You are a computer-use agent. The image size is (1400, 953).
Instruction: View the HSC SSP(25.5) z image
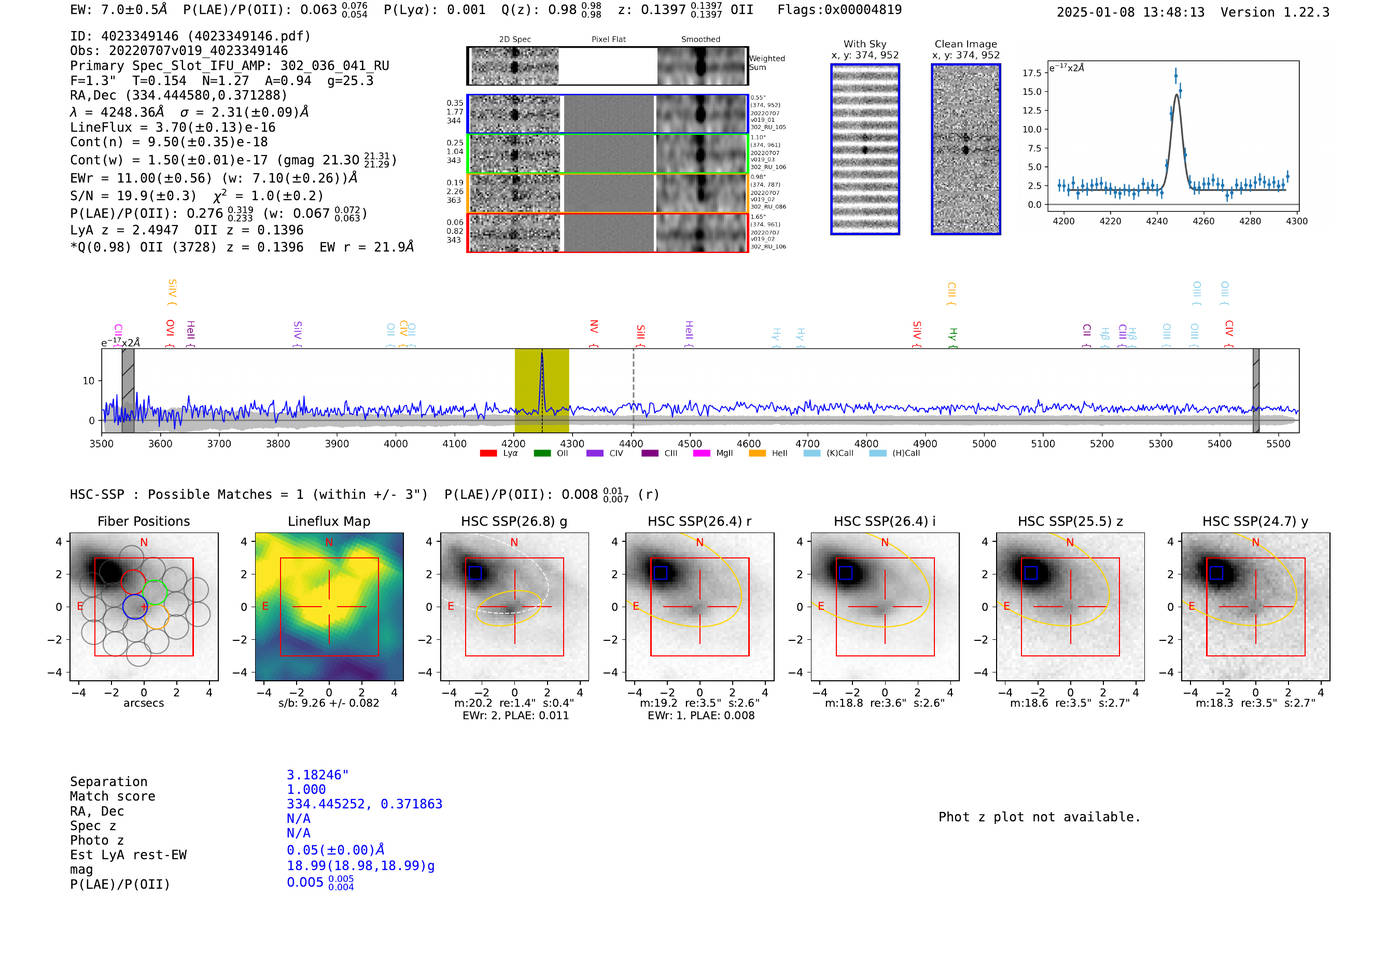point(1070,607)
